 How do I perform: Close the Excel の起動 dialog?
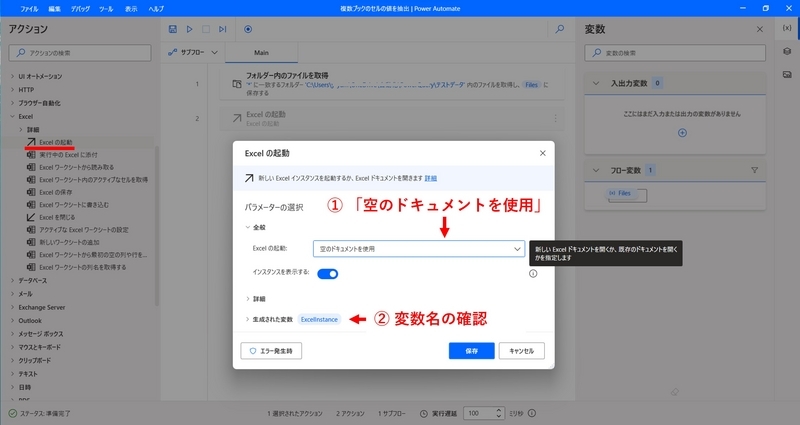pyautogui.click(x=542, y=153)
